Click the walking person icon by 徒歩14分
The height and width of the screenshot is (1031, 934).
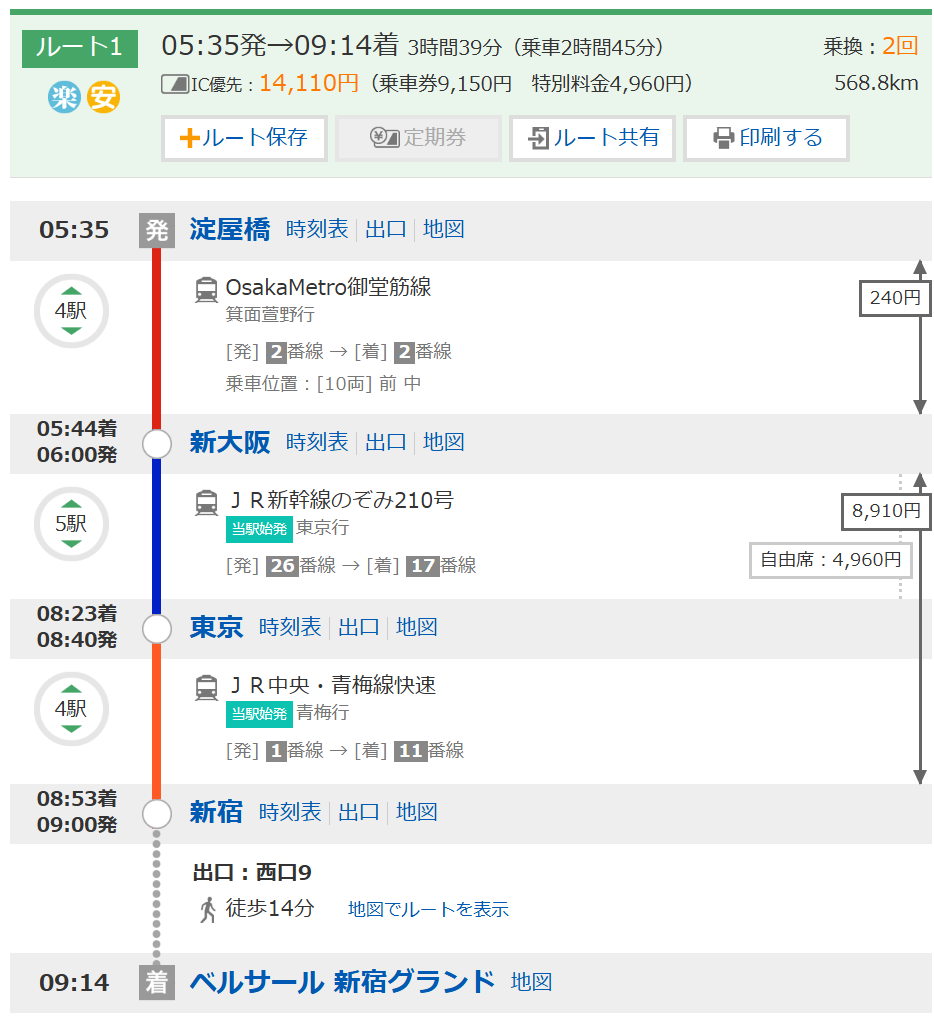(208, 910)
